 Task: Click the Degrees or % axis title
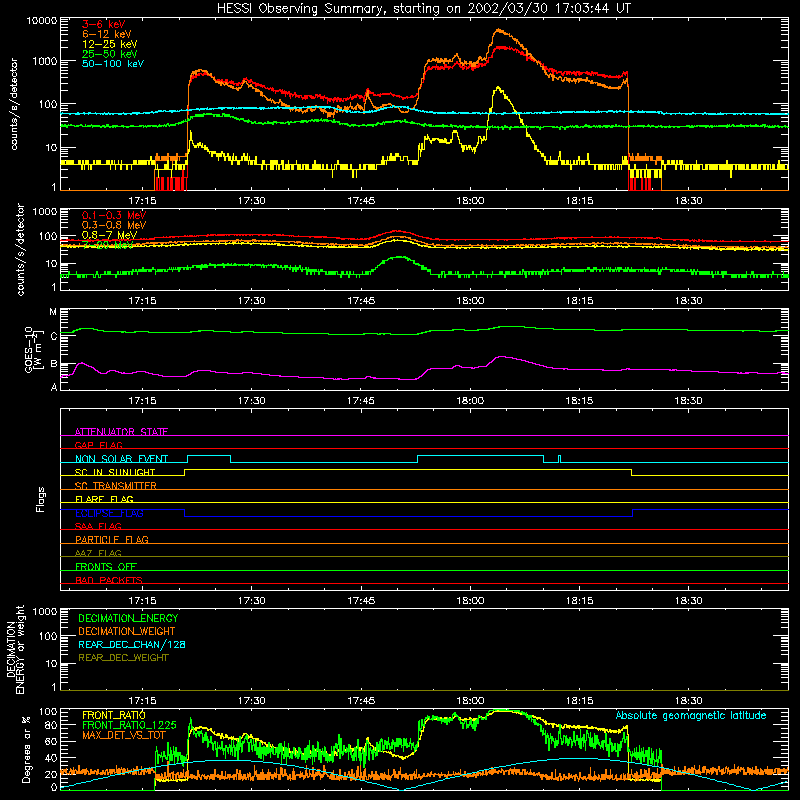pos(27,750)
